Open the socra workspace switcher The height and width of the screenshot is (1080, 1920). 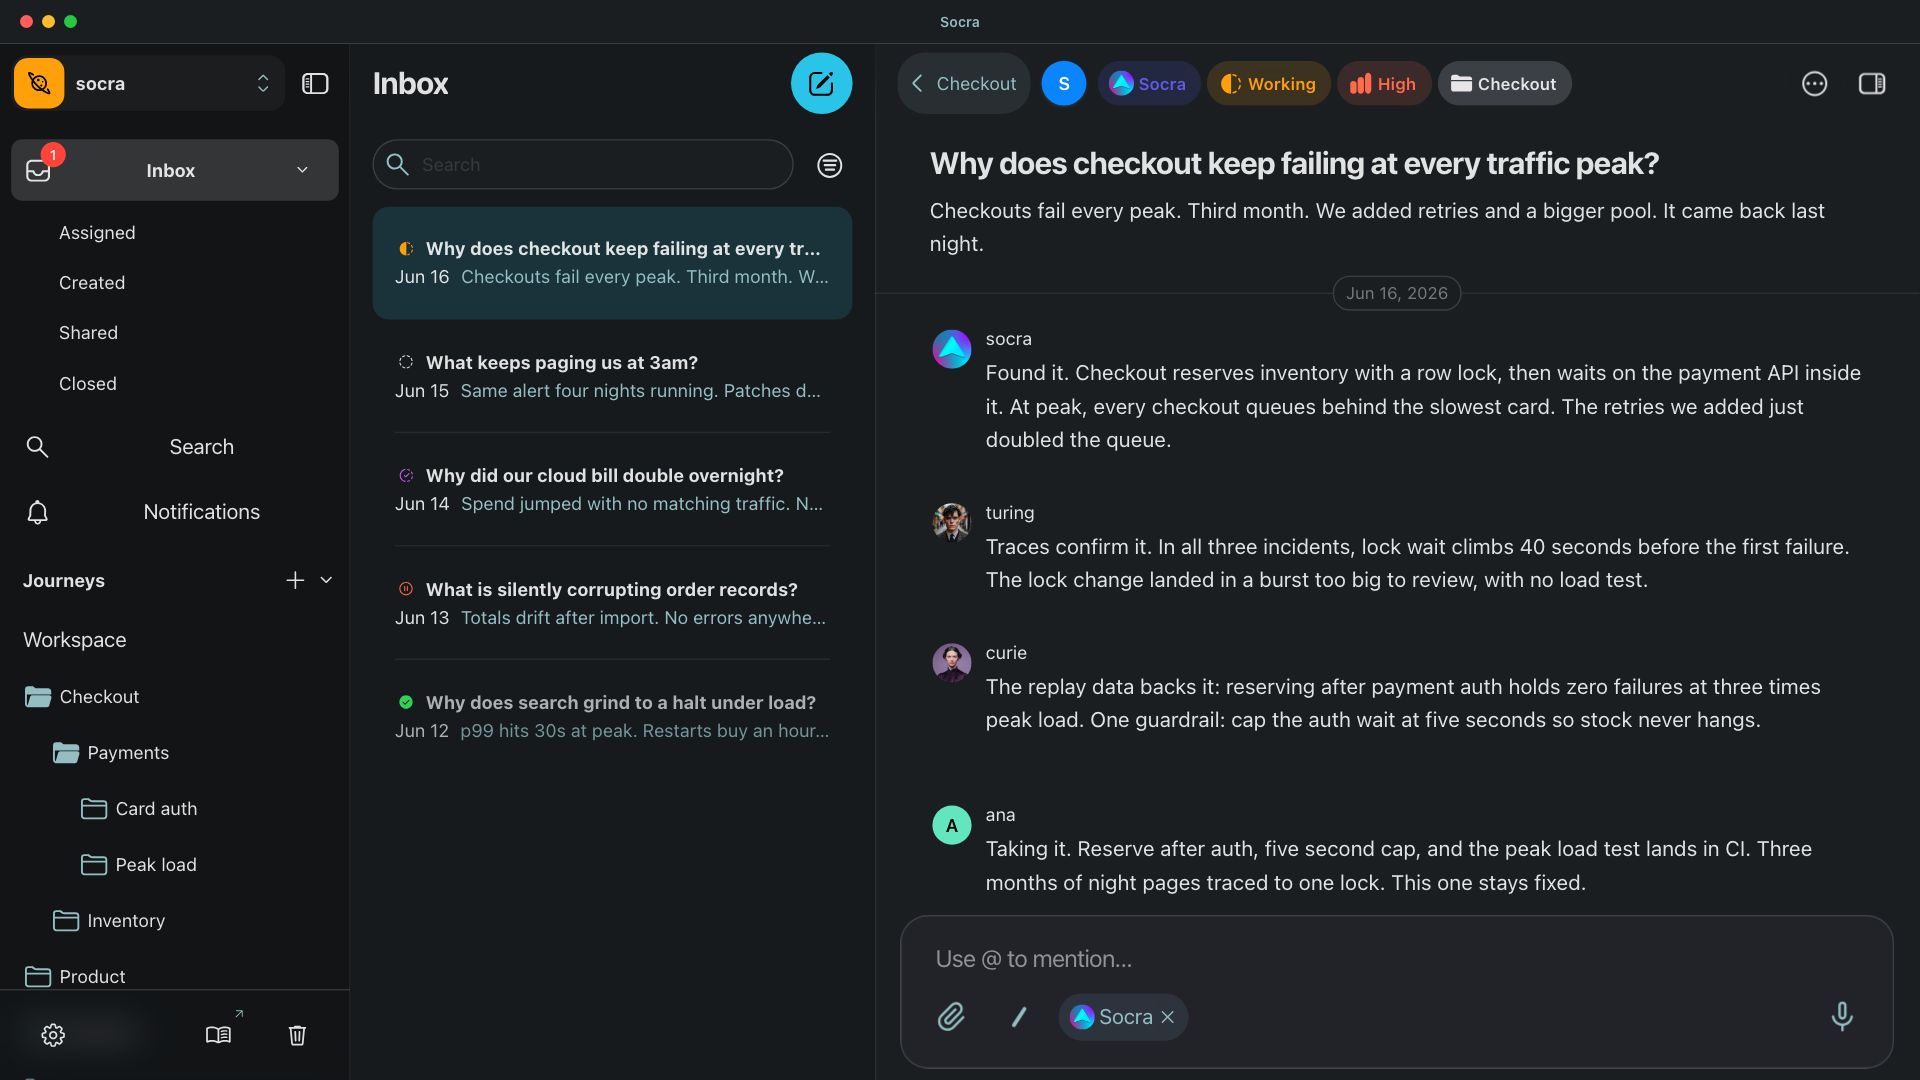(149, 83)
